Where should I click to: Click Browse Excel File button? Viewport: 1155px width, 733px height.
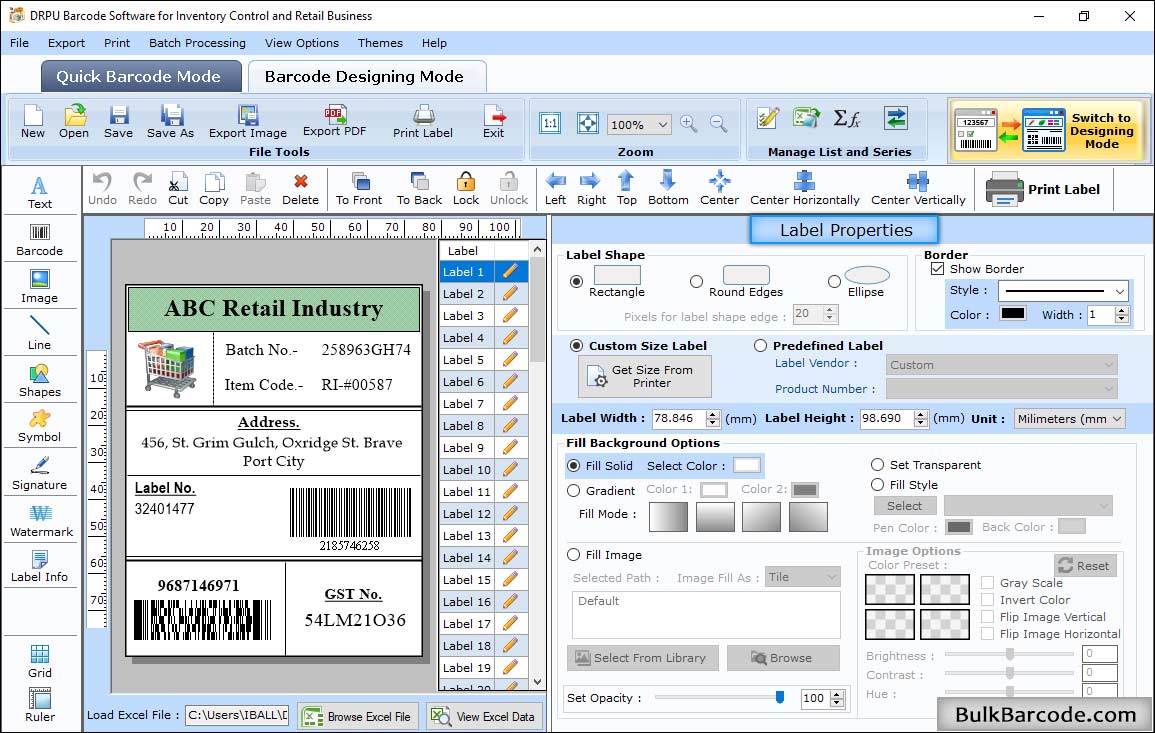click(359, 716)
